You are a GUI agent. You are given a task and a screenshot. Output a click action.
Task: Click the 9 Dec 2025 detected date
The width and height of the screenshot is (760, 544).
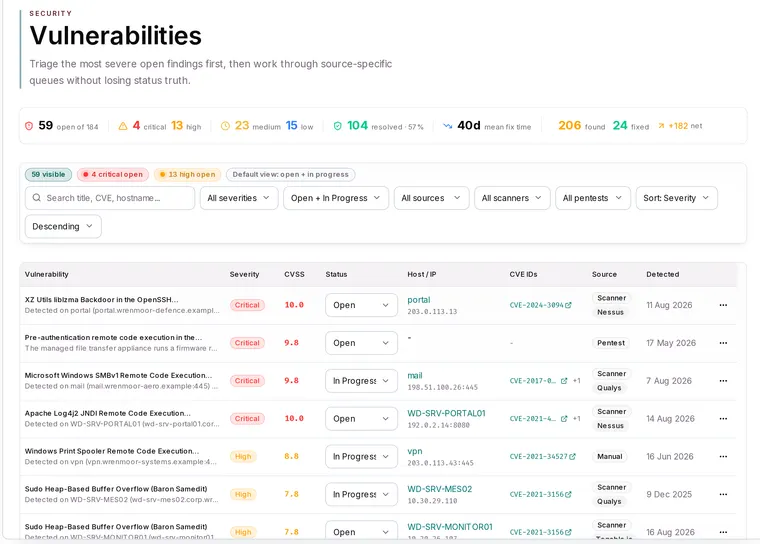pos(669,494)
